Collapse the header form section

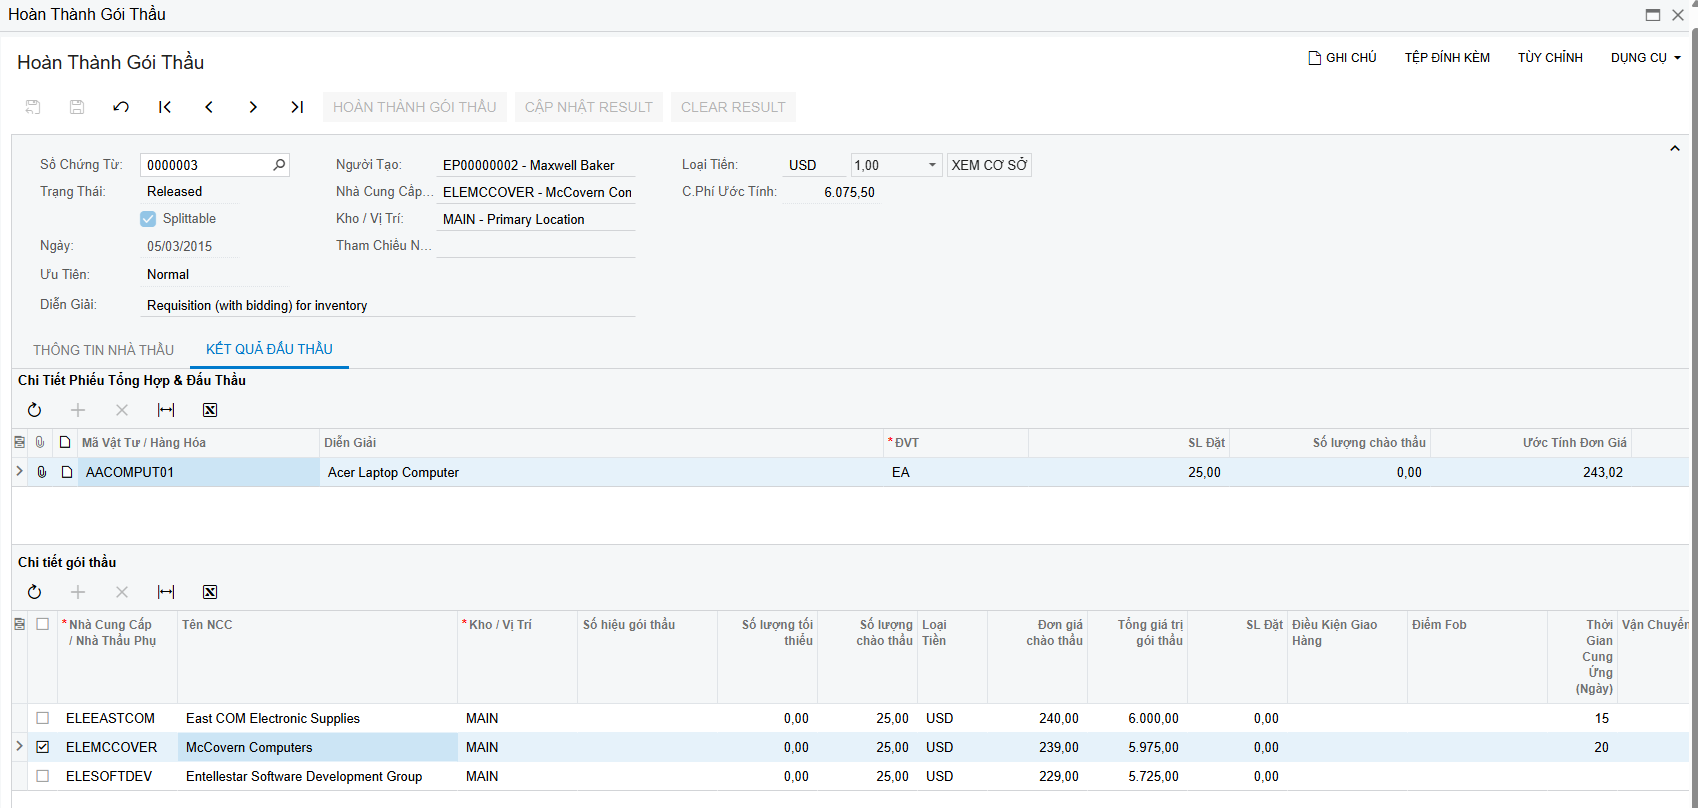tap(1675, 149)
